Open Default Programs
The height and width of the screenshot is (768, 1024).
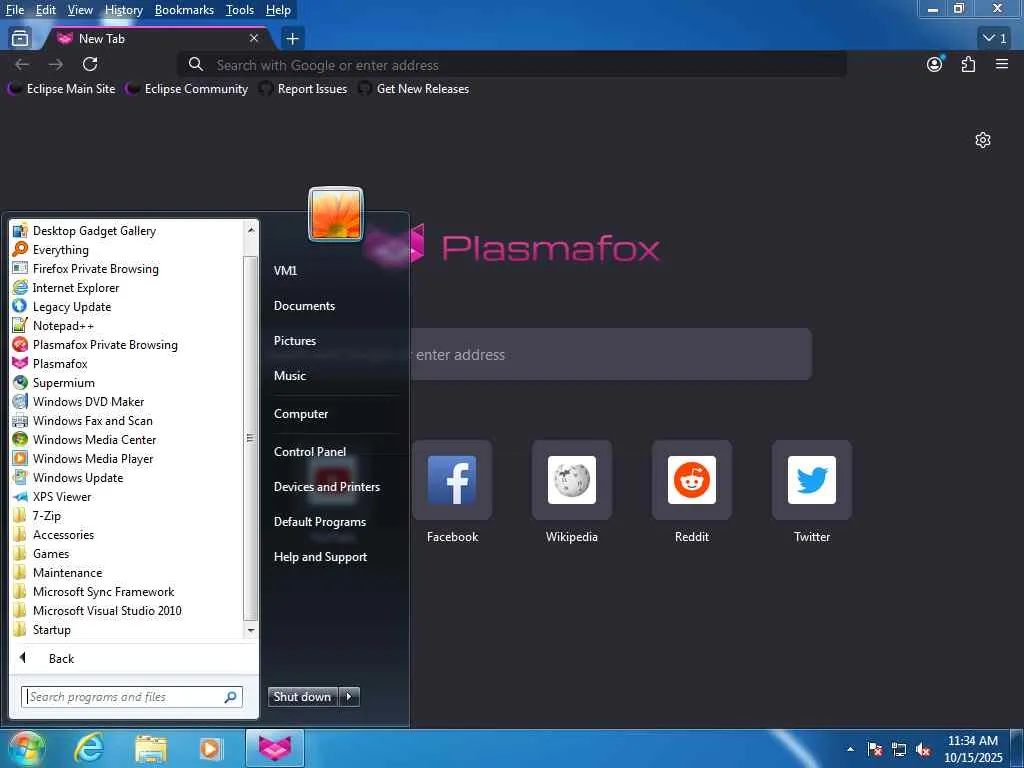pos(320,522)
